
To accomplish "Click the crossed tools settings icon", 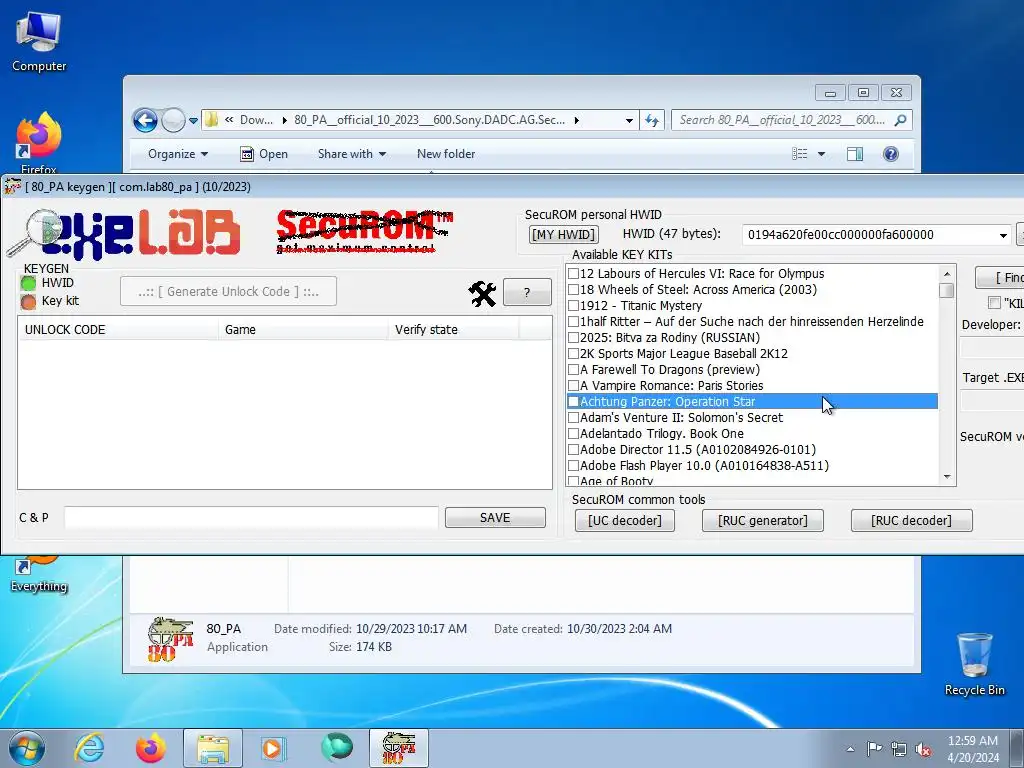I will 483,293.
